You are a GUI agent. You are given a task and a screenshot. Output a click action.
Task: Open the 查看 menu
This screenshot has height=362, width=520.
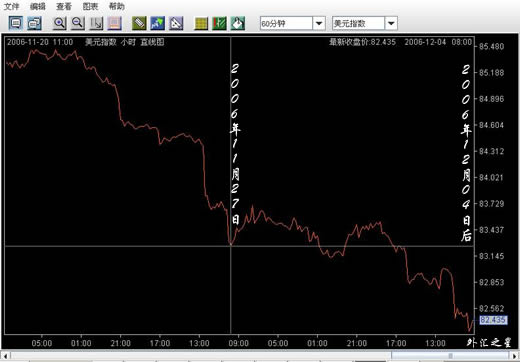(64, 6)
